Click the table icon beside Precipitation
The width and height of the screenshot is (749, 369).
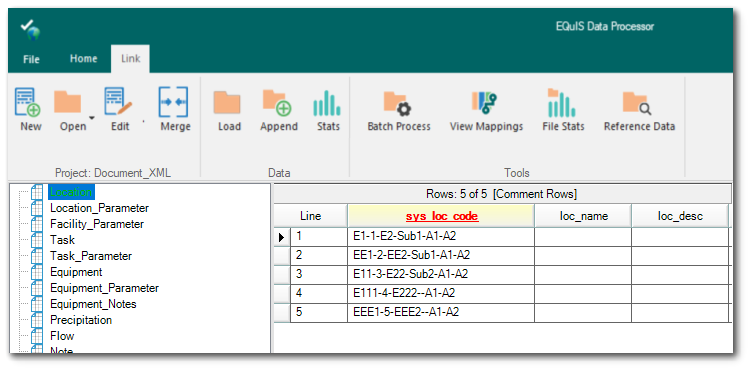click(37, 320)
